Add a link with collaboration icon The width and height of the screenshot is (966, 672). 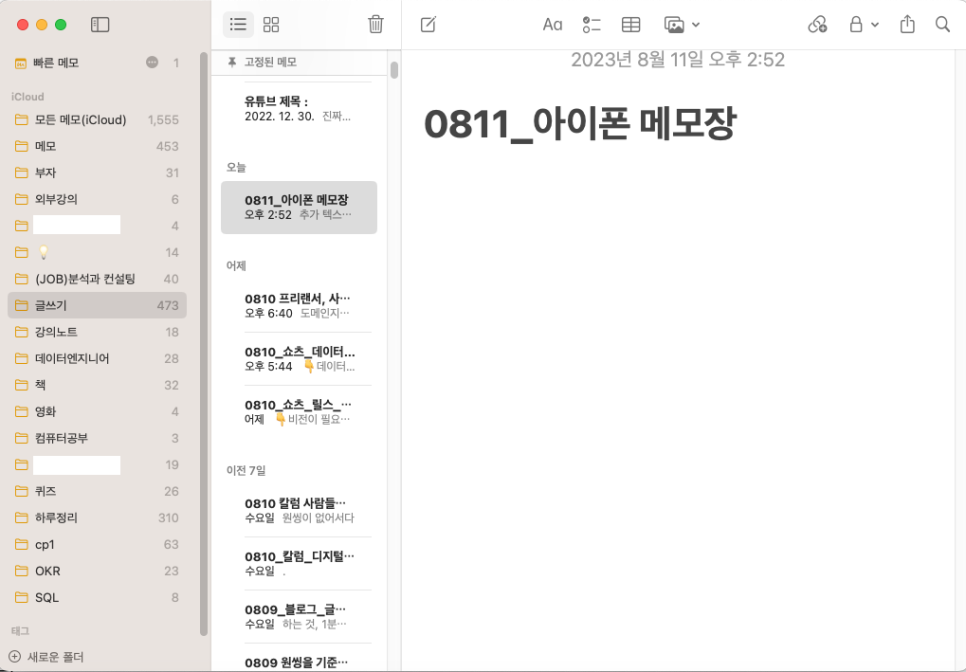817,25
